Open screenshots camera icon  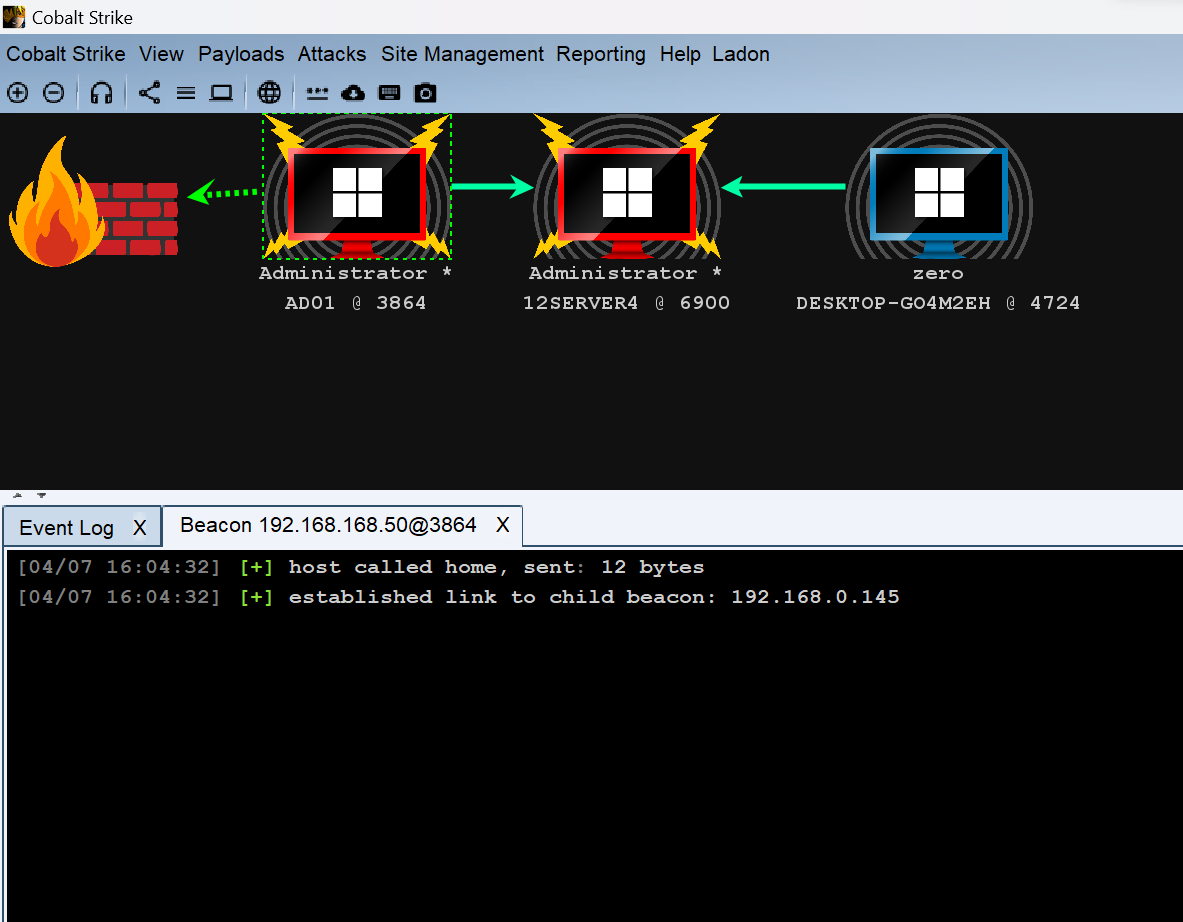[426, 93]
